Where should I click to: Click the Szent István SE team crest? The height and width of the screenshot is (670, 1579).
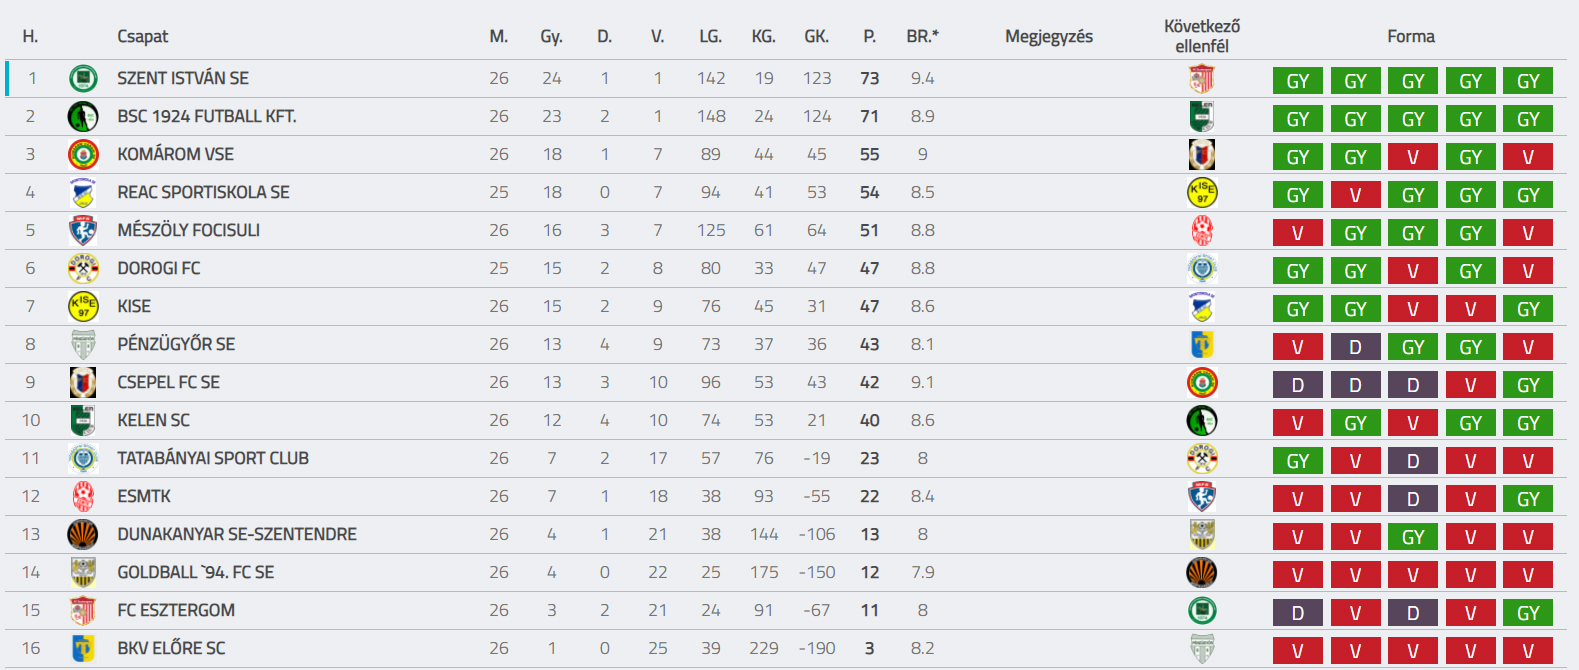click(x=83, y=78)
